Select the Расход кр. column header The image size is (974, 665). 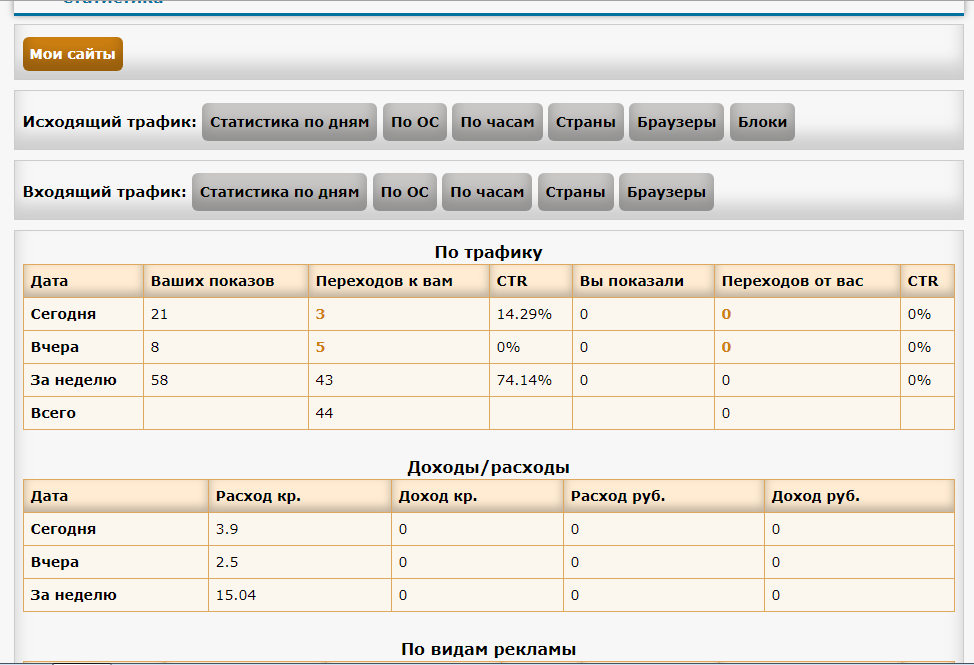coord(258,496)
